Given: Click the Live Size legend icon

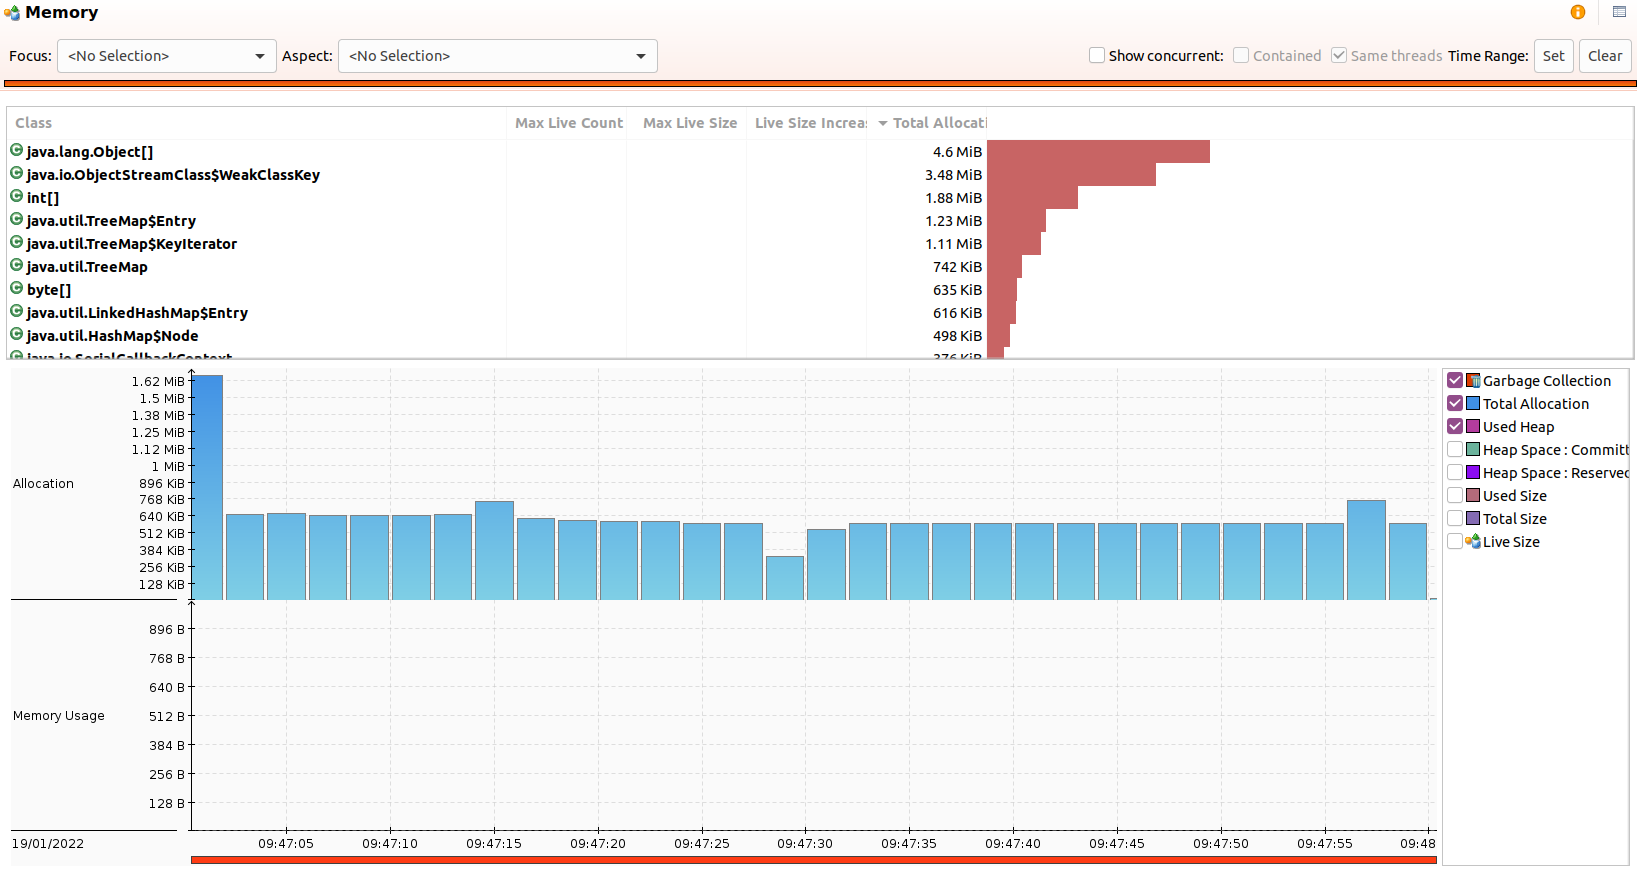Looking at the screenshot, I should (x=1473, y=541).
